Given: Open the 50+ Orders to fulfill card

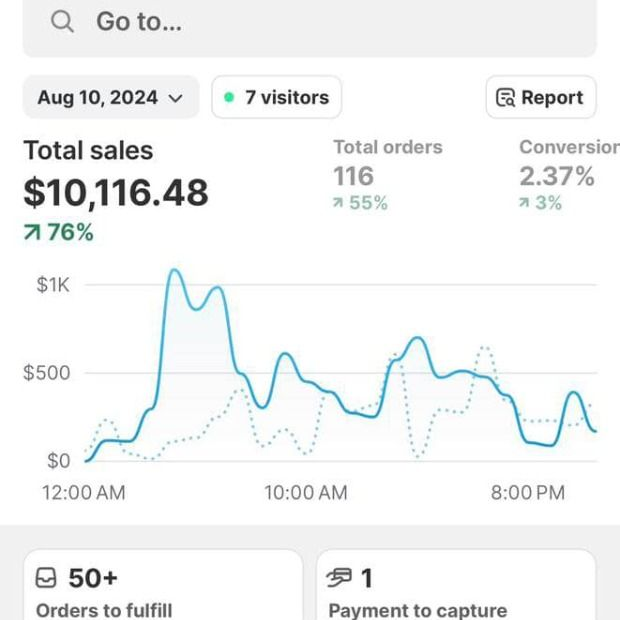Looking at the screenshot, I should pos(162,592).
